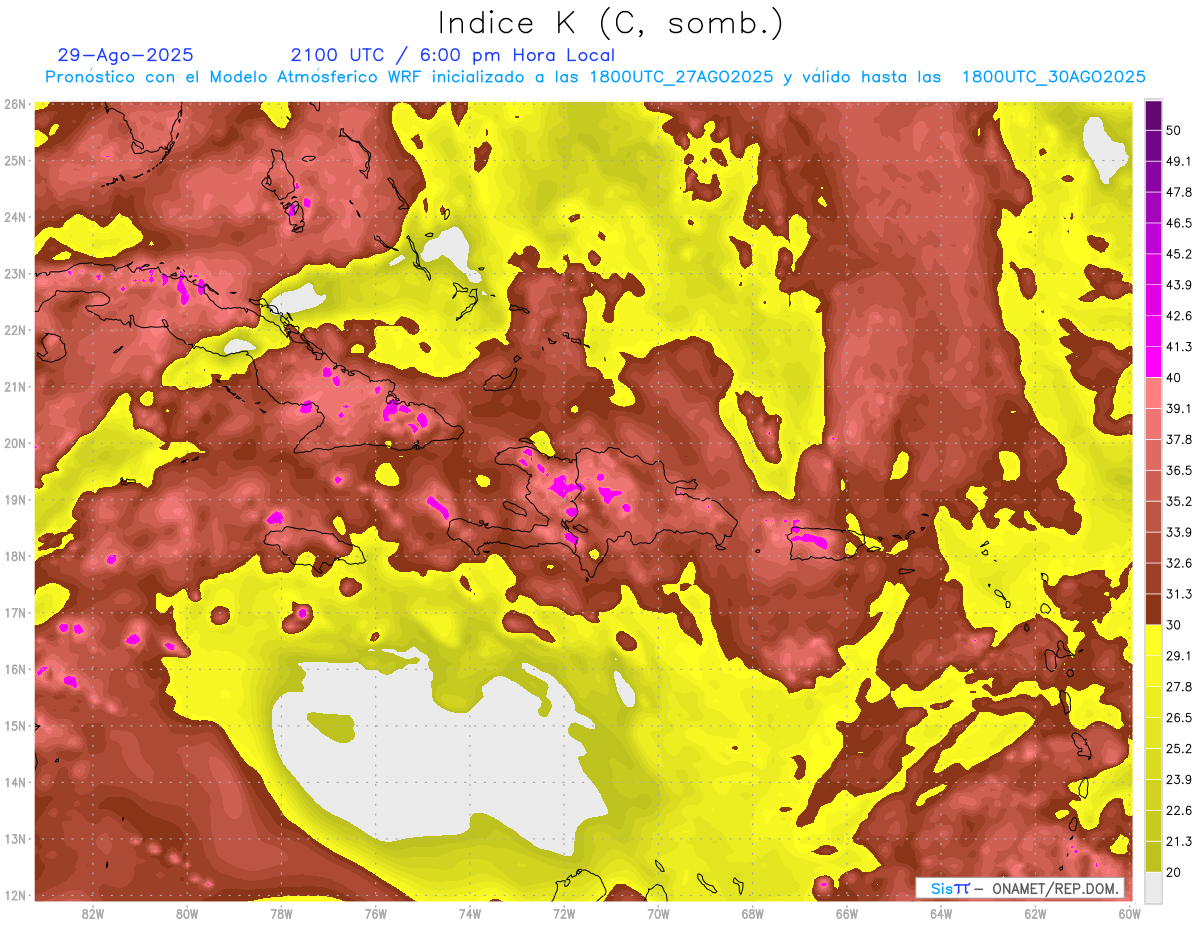The height and width of the screenshot is (927, 1200).
Task: Click the latitude axis label 14N
Action: 14,782
